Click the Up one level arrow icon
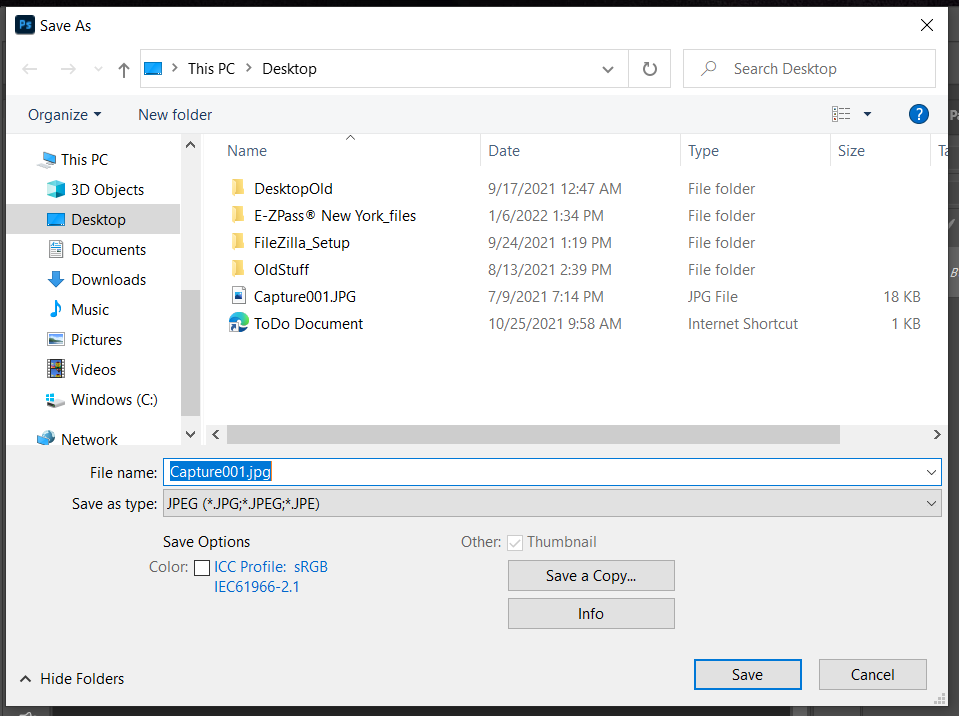The height and width of the screenshot is (716, 959). point(124,69)
